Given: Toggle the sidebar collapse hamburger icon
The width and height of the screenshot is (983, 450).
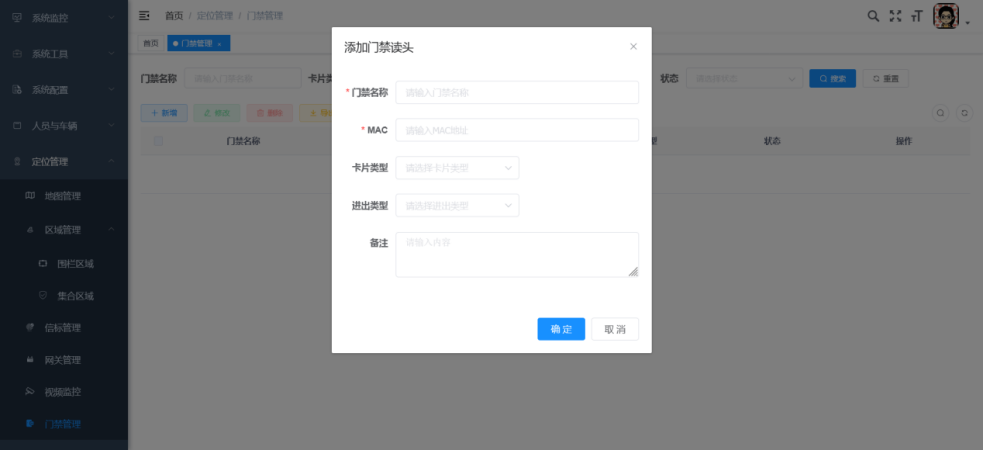Looking at the screenshot, I should pos(144,16).
